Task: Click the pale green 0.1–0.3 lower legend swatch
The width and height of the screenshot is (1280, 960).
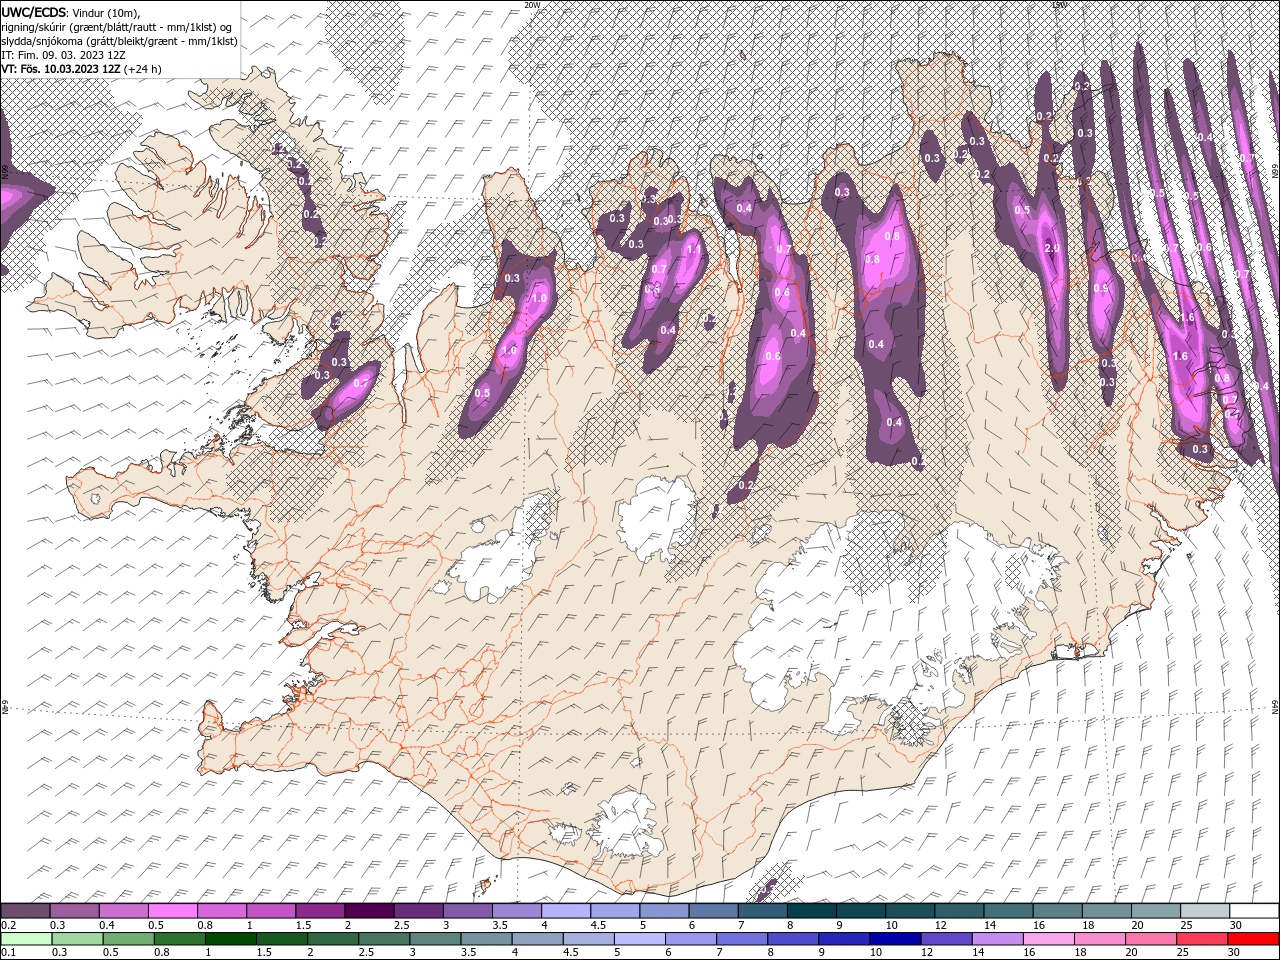Action: (27, 939)
